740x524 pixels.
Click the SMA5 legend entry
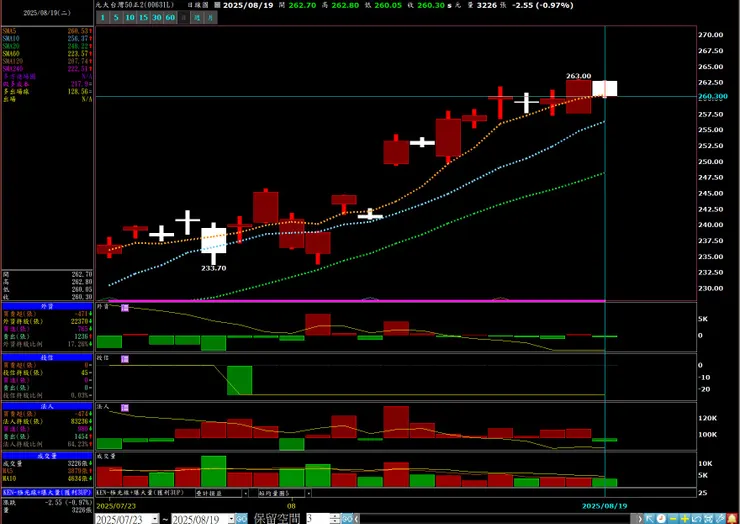coord(47,31)
